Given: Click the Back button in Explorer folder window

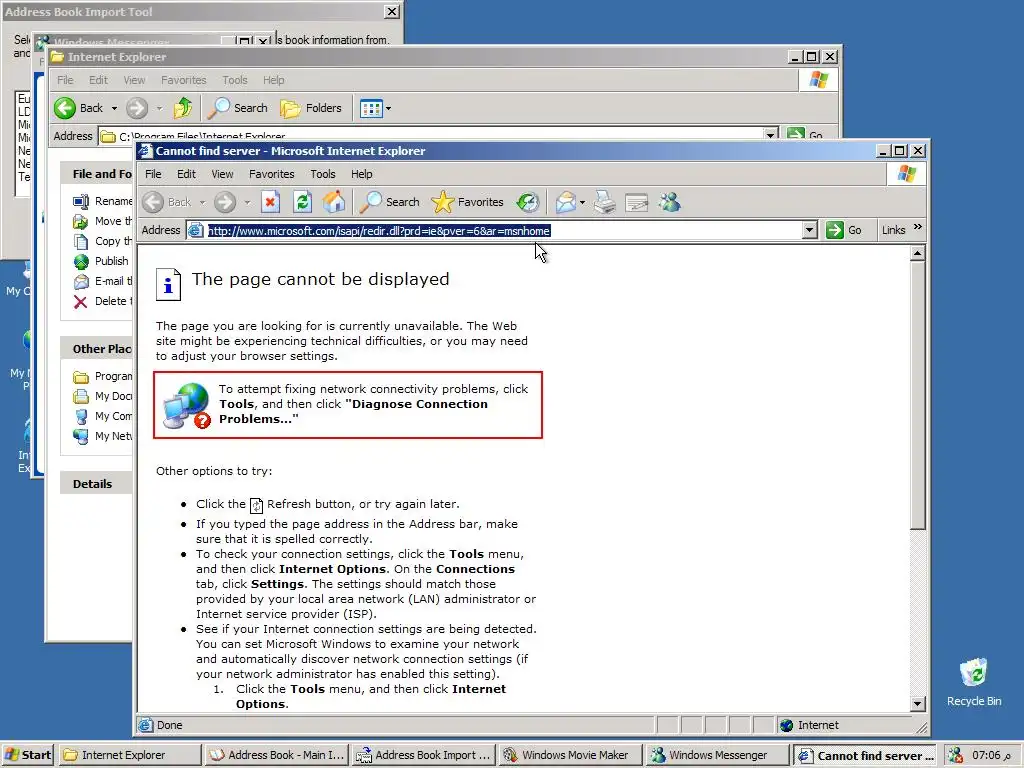Looking at the screenshot, I should [x=79, y=108].
